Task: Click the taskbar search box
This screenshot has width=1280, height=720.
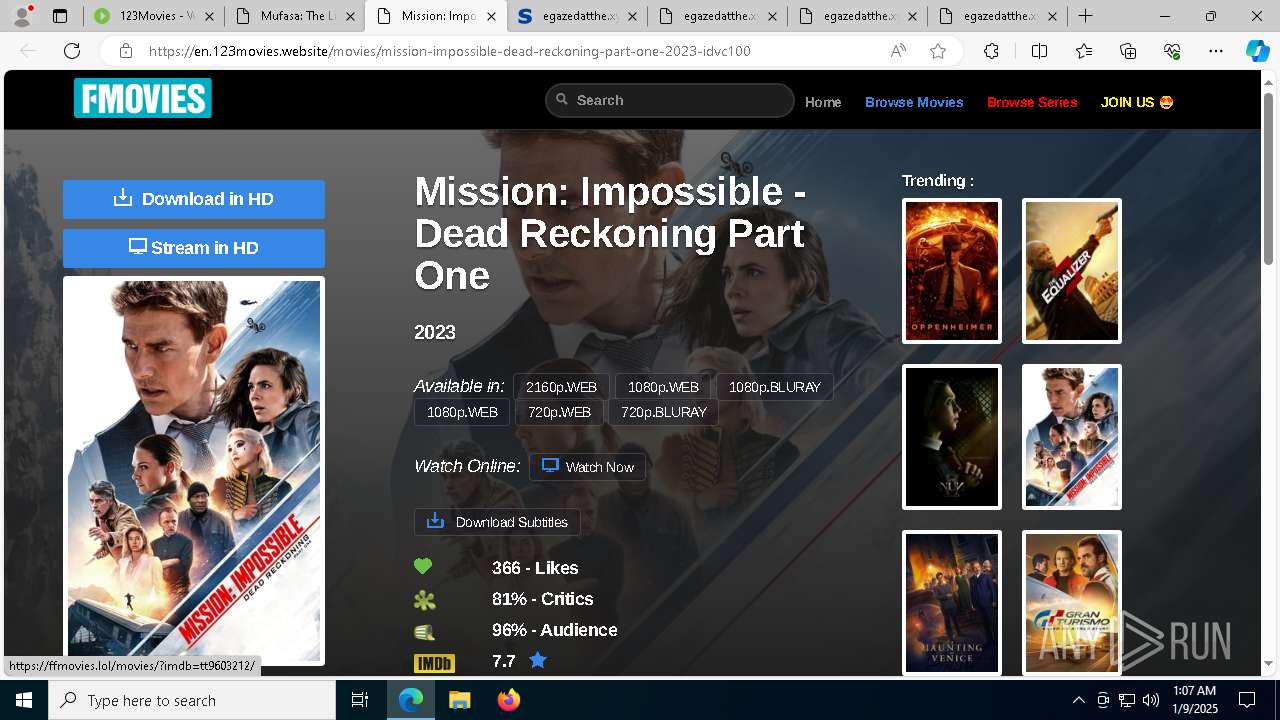Action: tap(192, 700)
